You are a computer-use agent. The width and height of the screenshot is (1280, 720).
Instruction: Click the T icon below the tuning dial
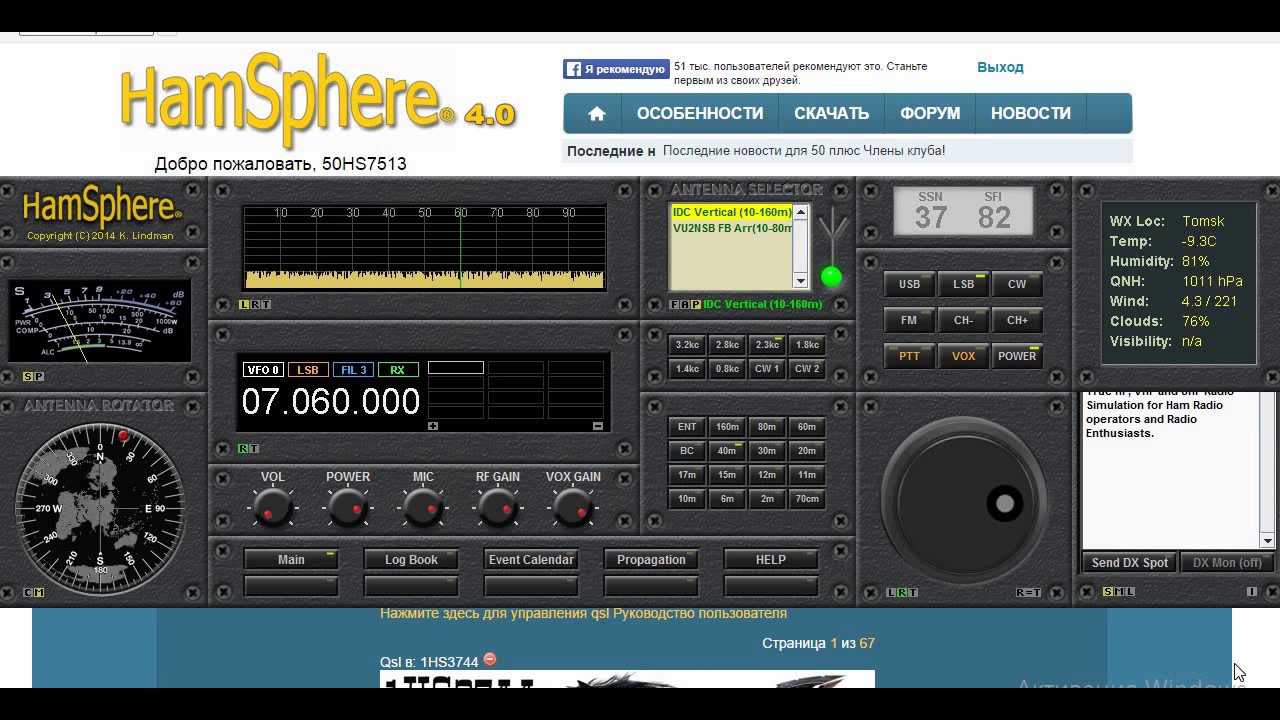[x=913, y=592]
